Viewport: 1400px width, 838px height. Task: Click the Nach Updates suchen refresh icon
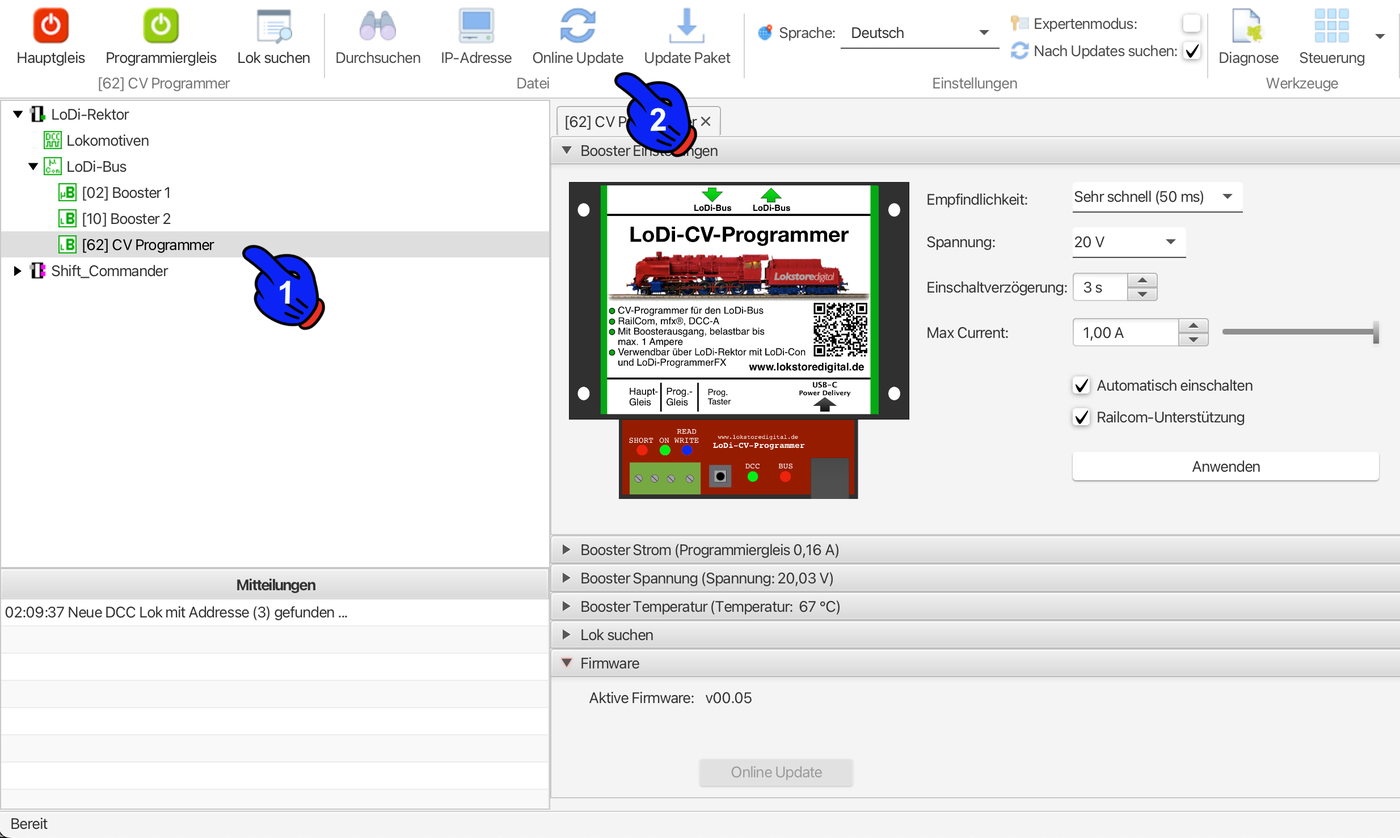pyautogui.click(x=1019, y=51)
